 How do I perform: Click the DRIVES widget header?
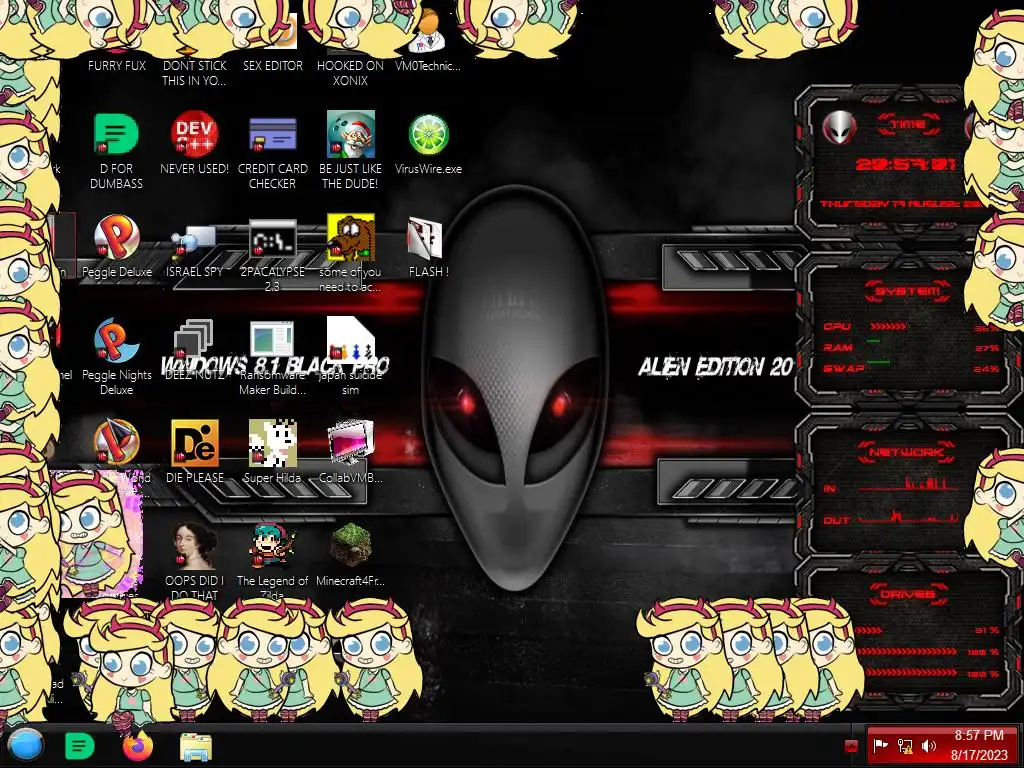pyautogui.click(x=908, y=594)
